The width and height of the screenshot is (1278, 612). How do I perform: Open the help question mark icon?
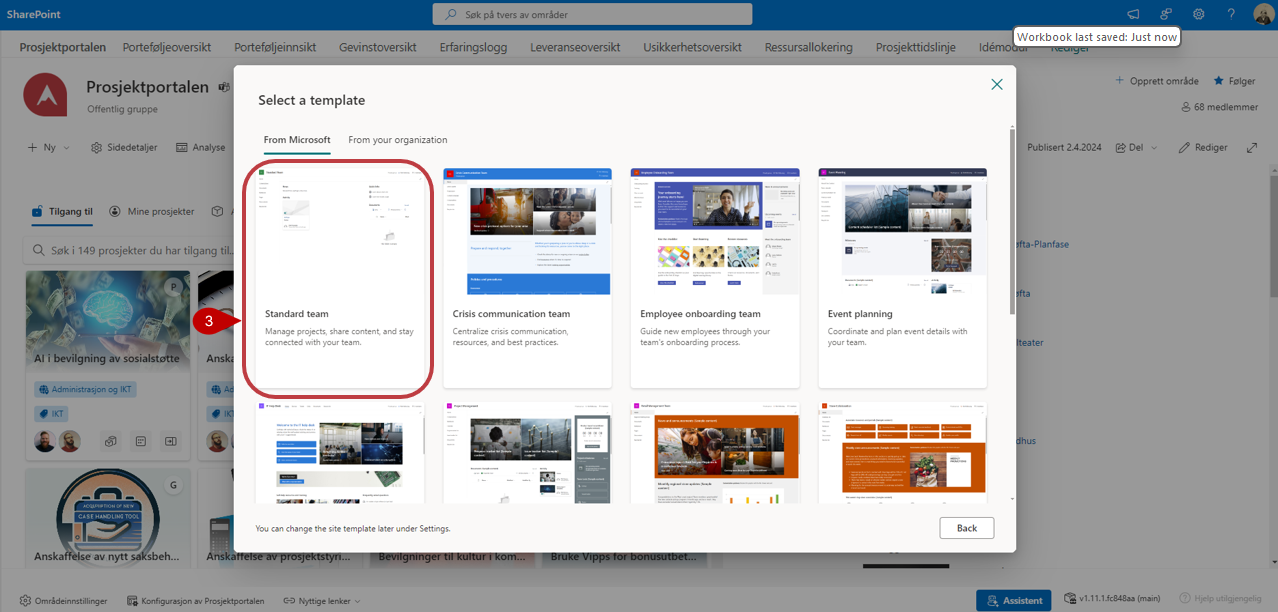pos(1231,14)
